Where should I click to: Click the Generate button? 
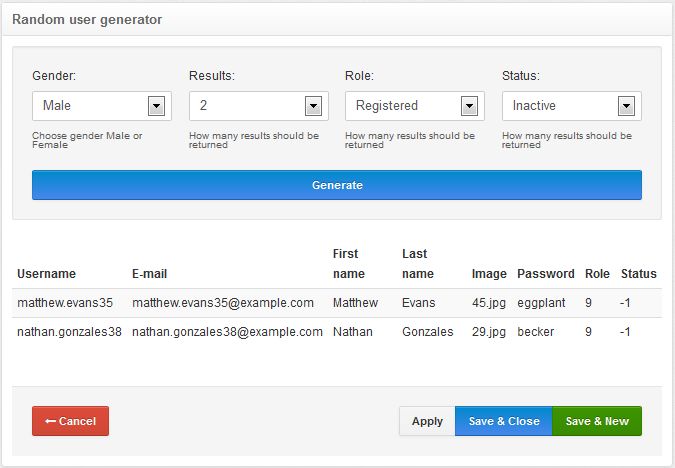click(337, 185)
